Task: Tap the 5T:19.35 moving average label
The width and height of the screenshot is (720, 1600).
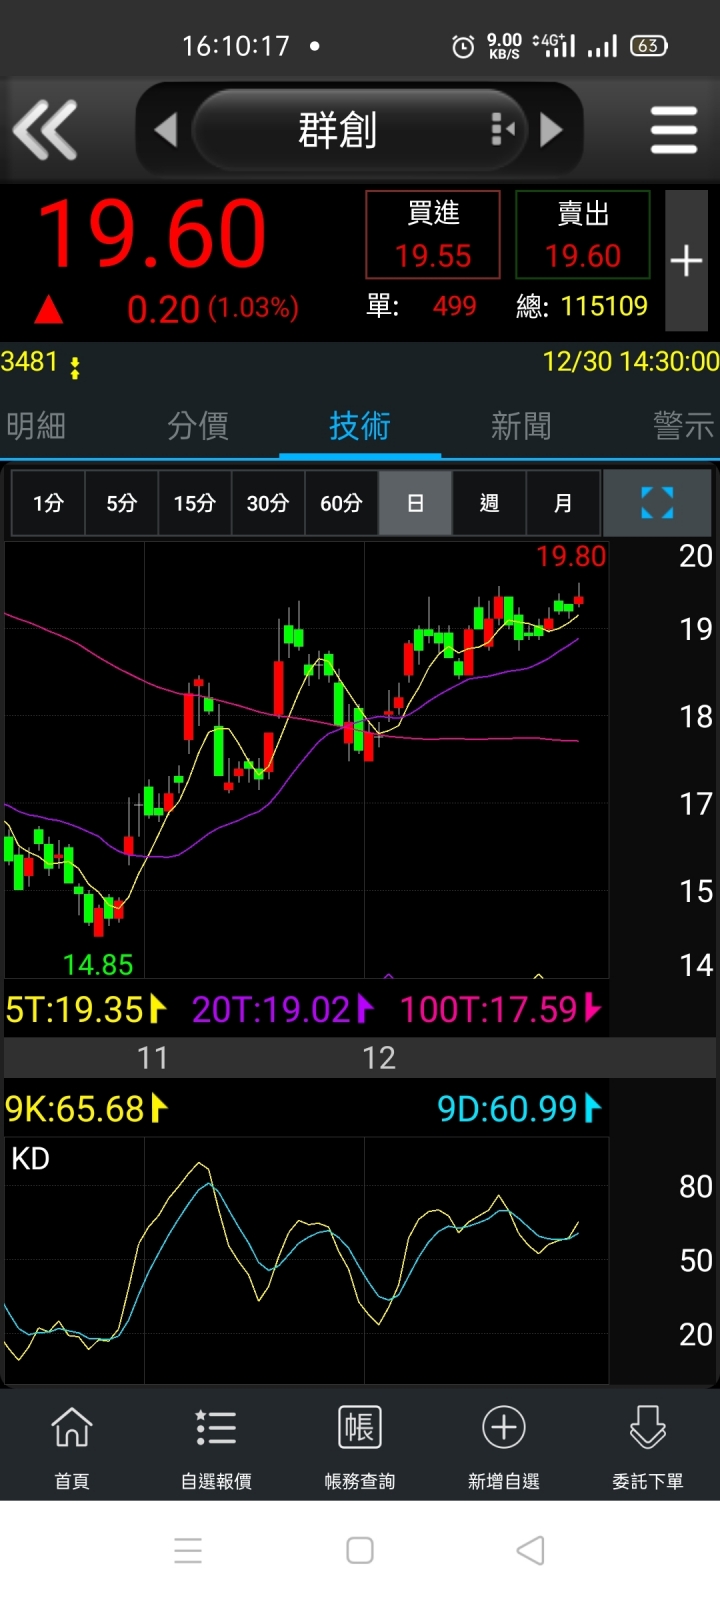Action: 86,1009
